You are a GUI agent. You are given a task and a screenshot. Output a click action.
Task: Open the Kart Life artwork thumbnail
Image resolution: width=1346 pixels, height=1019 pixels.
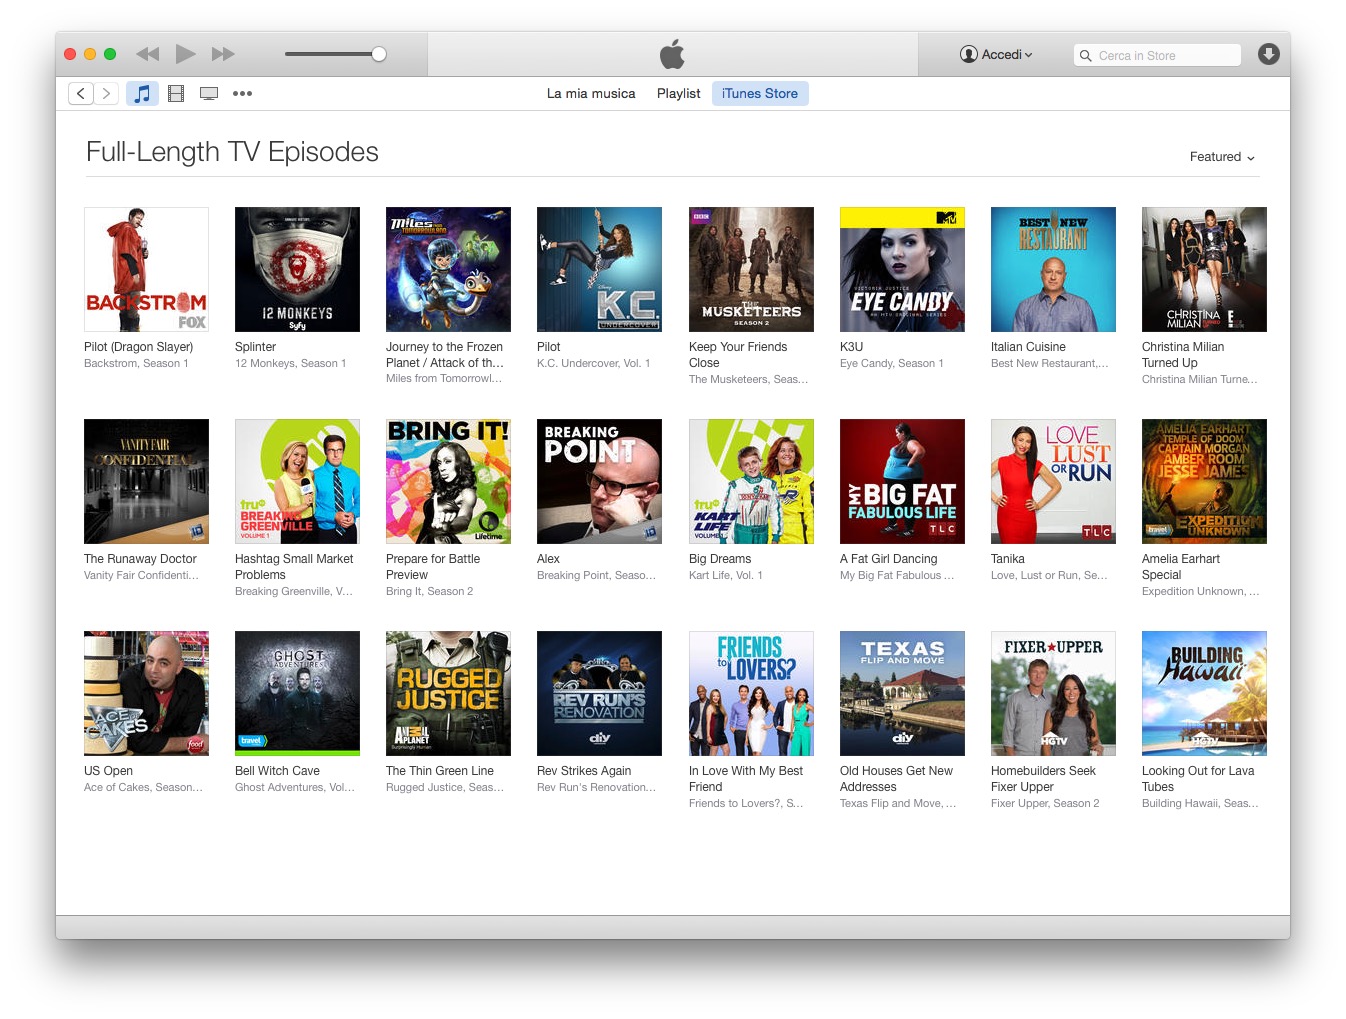click(x=751, y=481)
